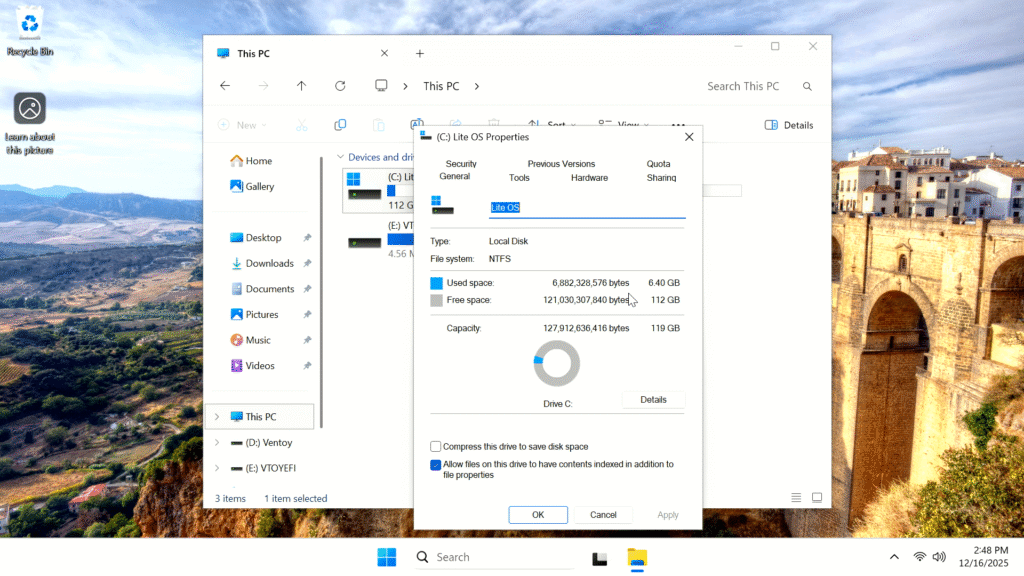The image size is (1024, 576).
Task: Click the Refresh icon in File Explorer
Action: coord(340,86)
